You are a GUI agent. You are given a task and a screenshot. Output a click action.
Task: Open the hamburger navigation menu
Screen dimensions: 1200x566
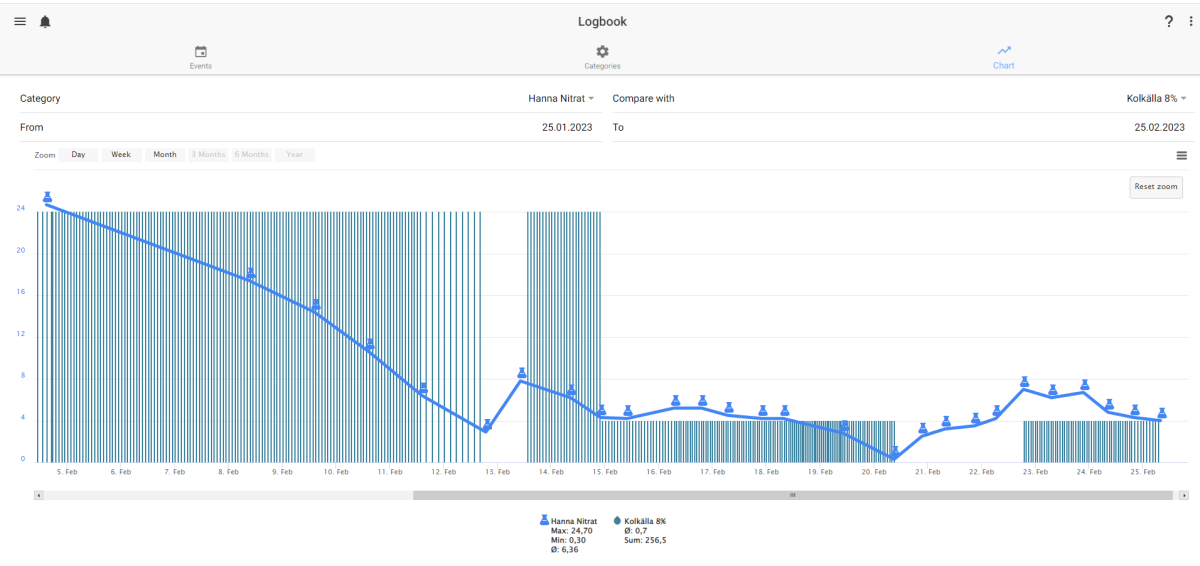coord(20,22)
